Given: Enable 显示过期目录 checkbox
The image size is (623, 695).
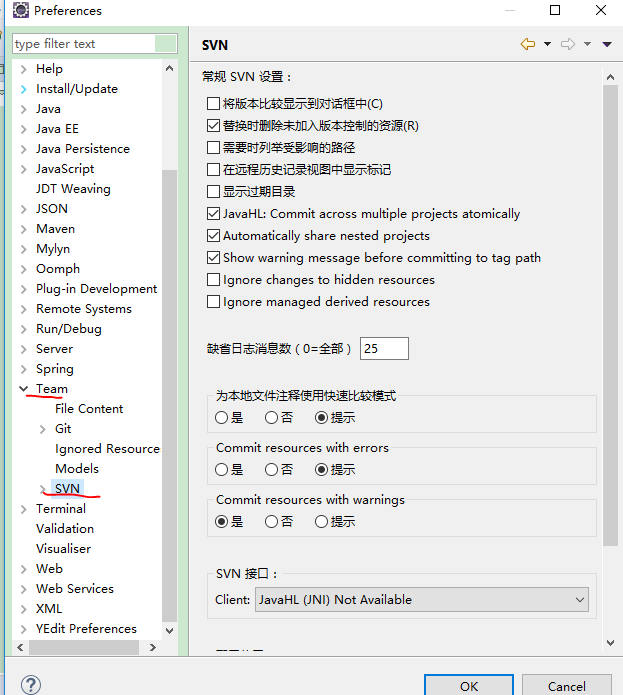Looking at the screenshot, I should click(213, 191).
